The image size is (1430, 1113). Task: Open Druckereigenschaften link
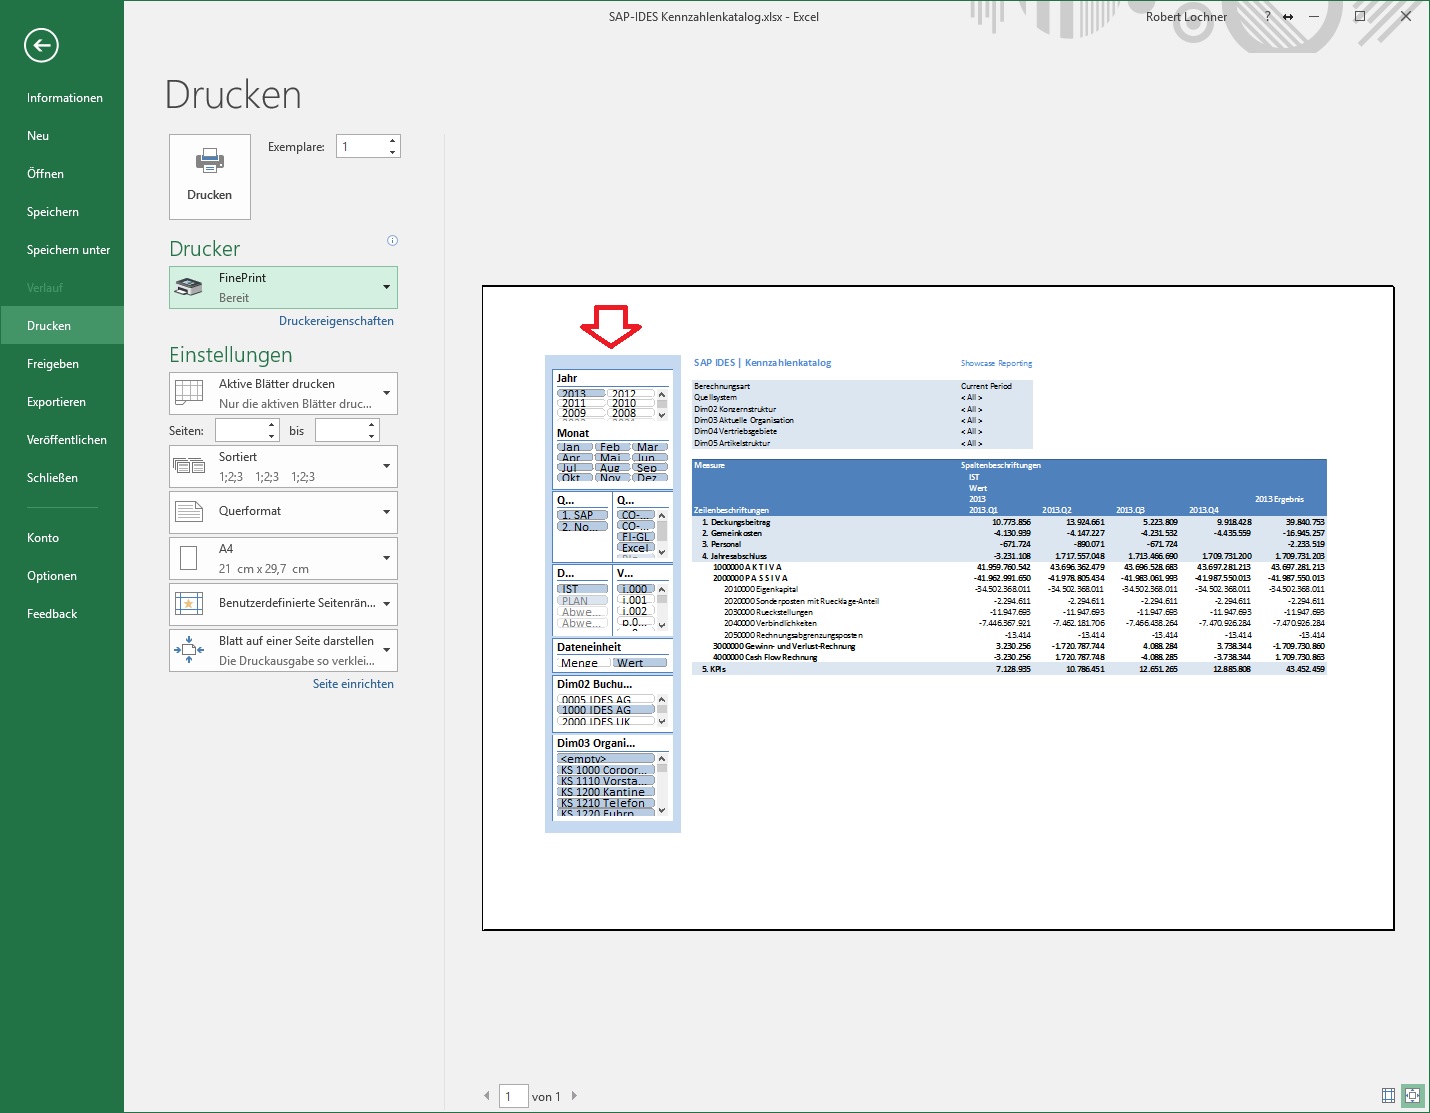[336, 320]
